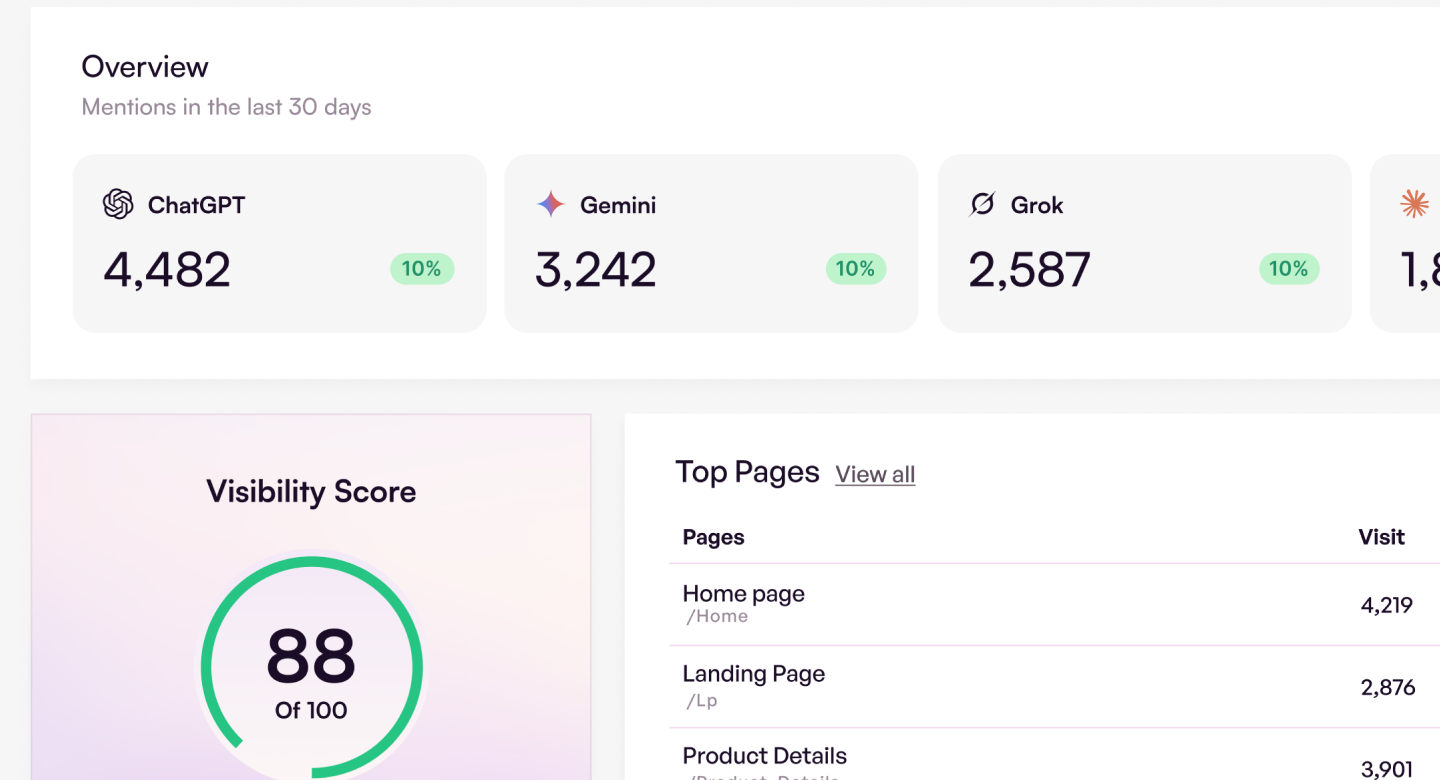Select the green 10% badge on the ChatGPT card

pos(422,268)
